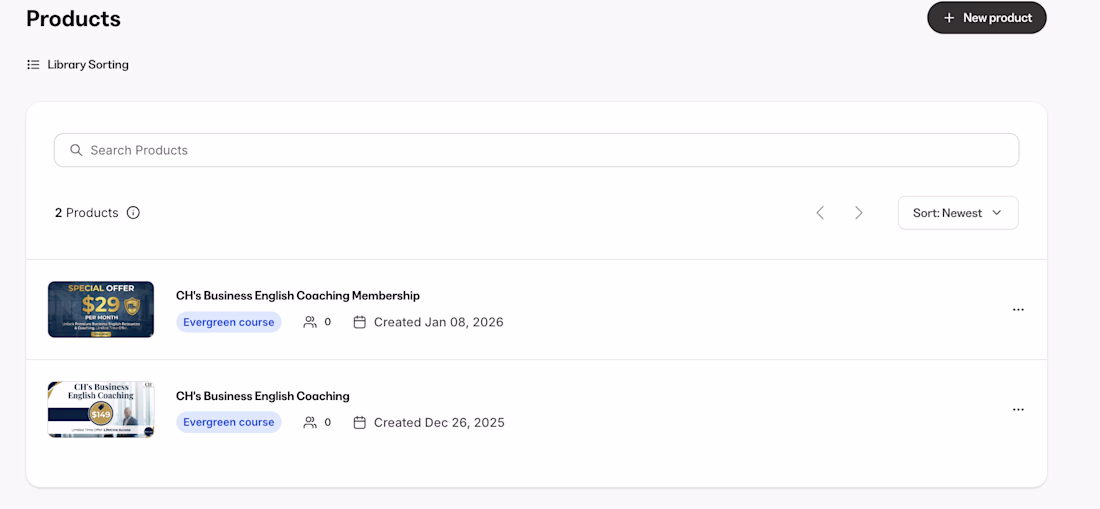Screen dimensions: 1100x509
Task: Expand the Sort: Newest dropdown
Action: (x=957, y=213)
